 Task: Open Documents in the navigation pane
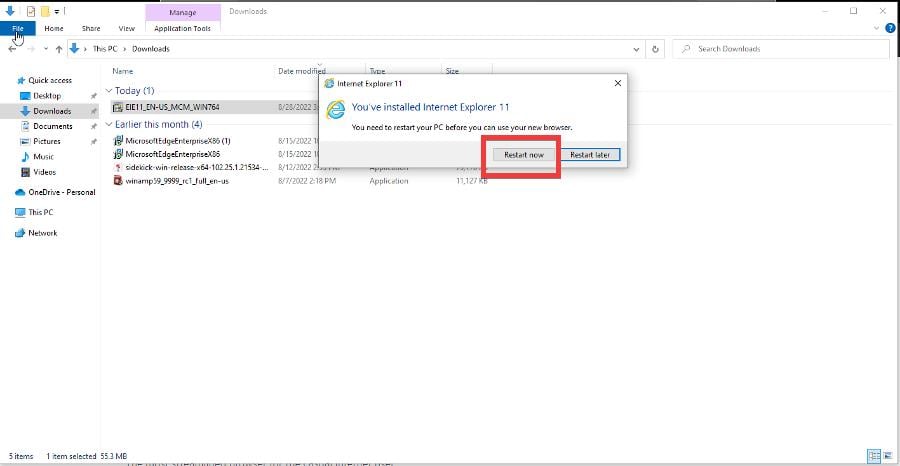pyautogui.click(x=52, y=126)
